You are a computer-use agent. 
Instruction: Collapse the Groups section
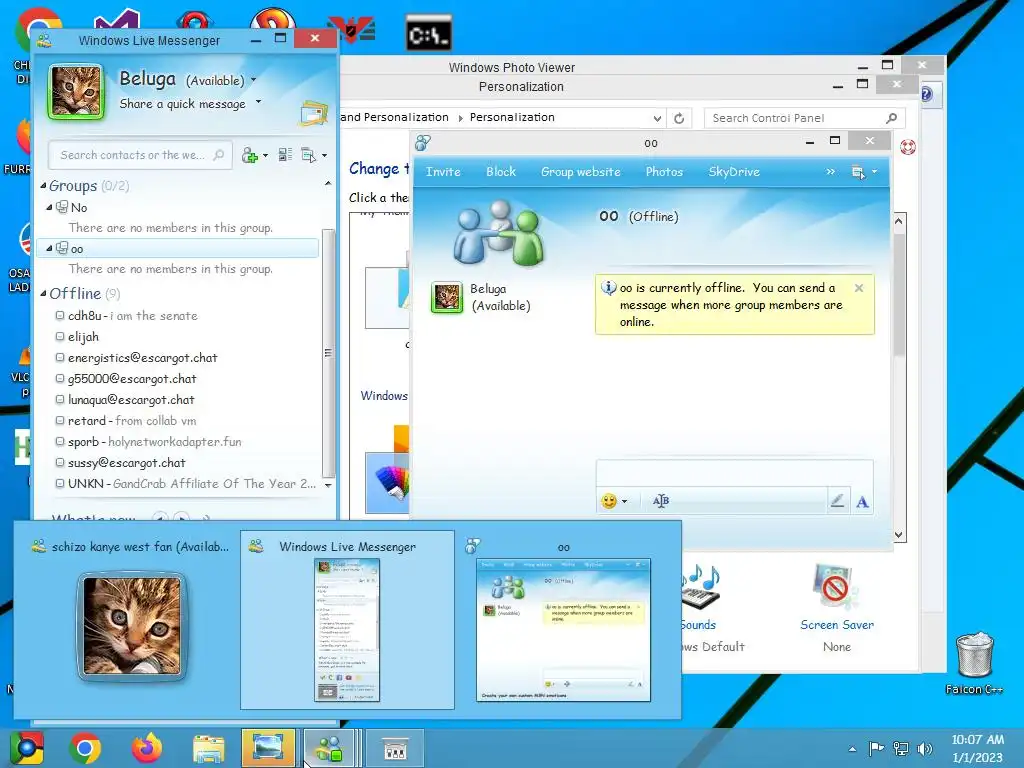pos(43,185)
